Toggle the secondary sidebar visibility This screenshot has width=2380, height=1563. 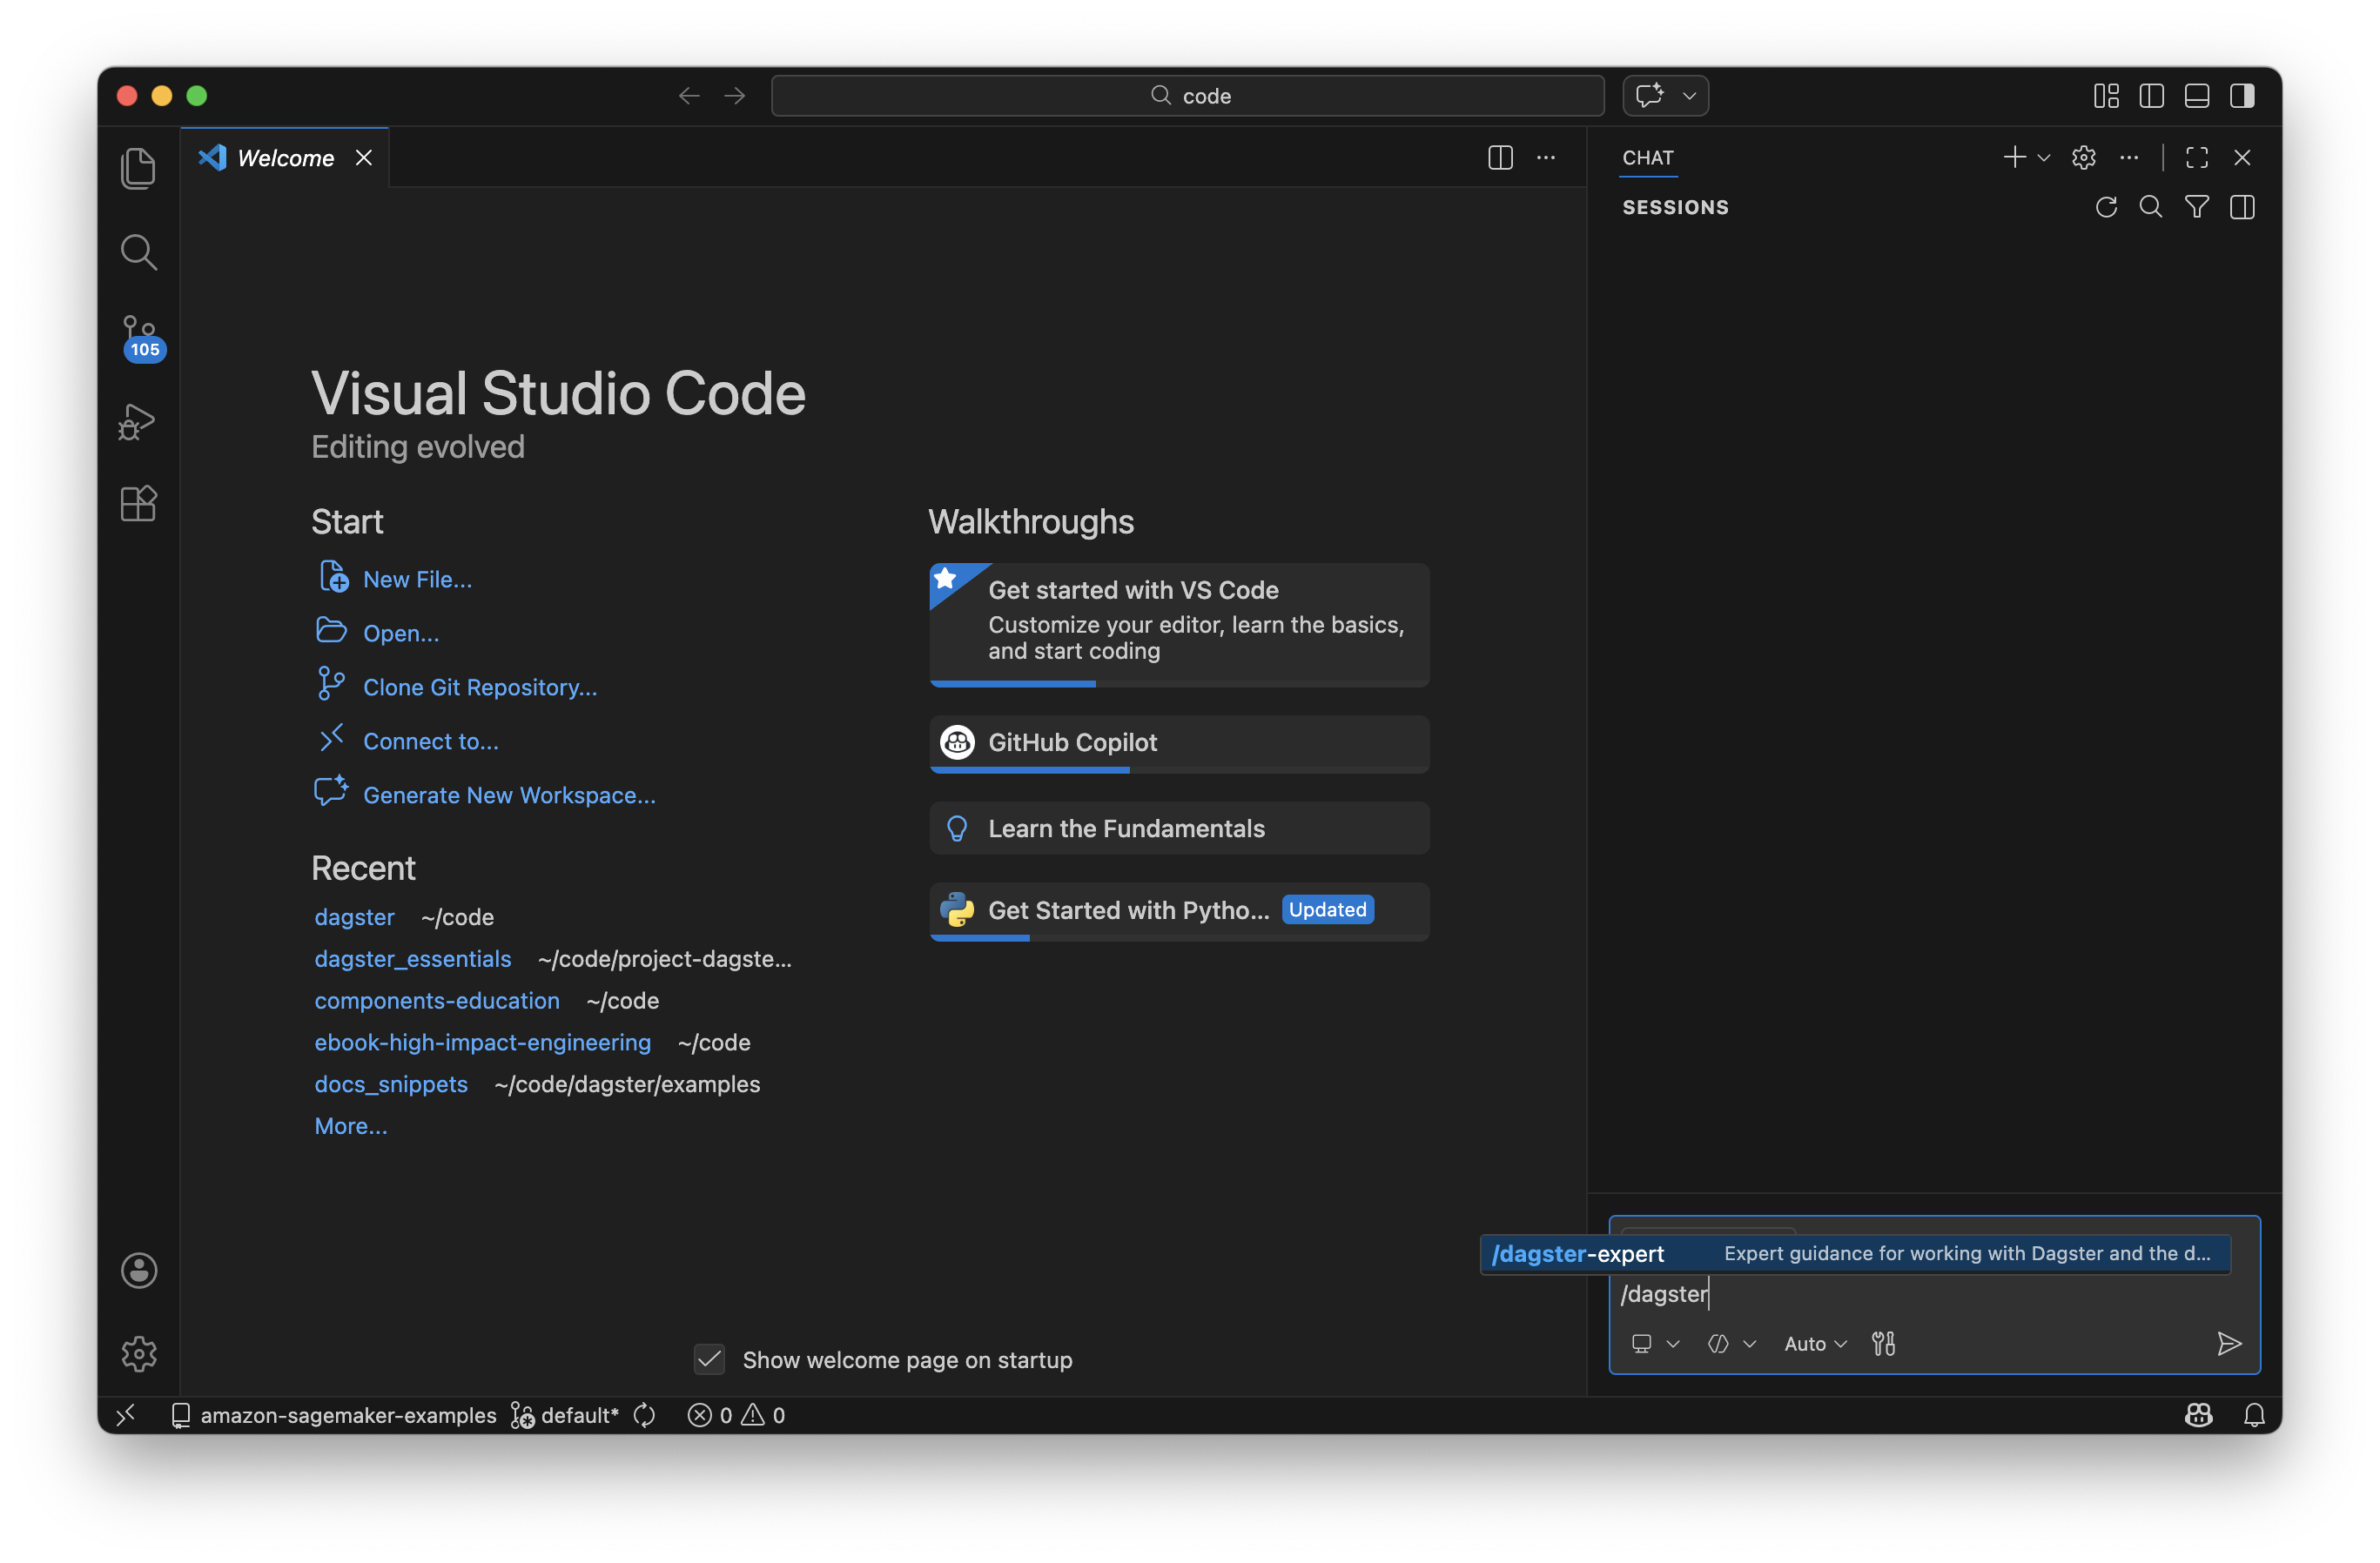click(2242, 95)
